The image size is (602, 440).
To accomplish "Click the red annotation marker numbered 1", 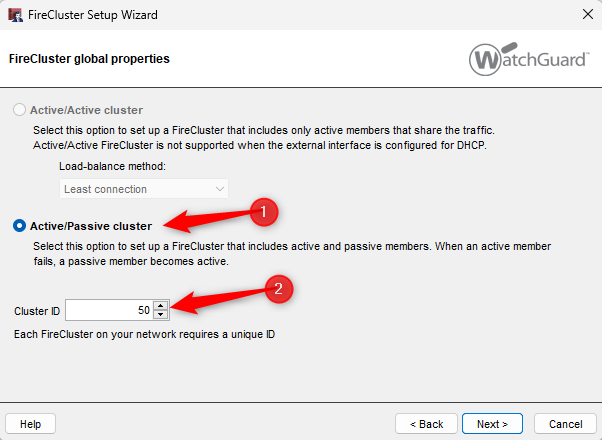I will click(x=264, y=212).
